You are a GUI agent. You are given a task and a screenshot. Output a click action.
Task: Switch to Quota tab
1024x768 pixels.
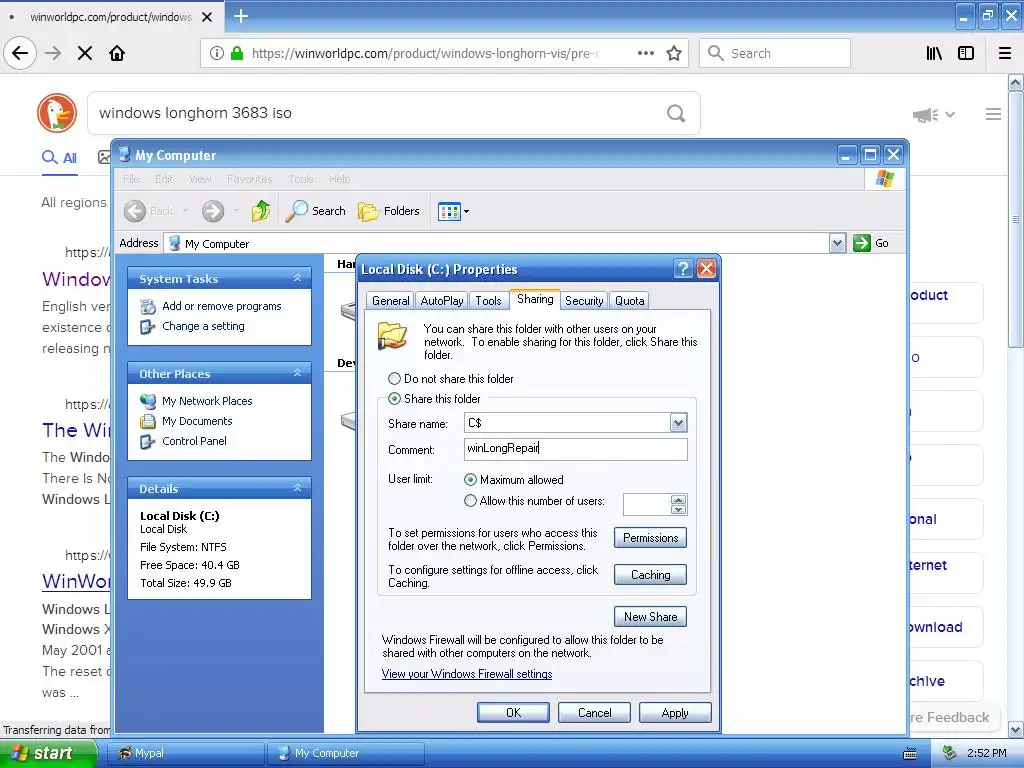tap(630, 300)
